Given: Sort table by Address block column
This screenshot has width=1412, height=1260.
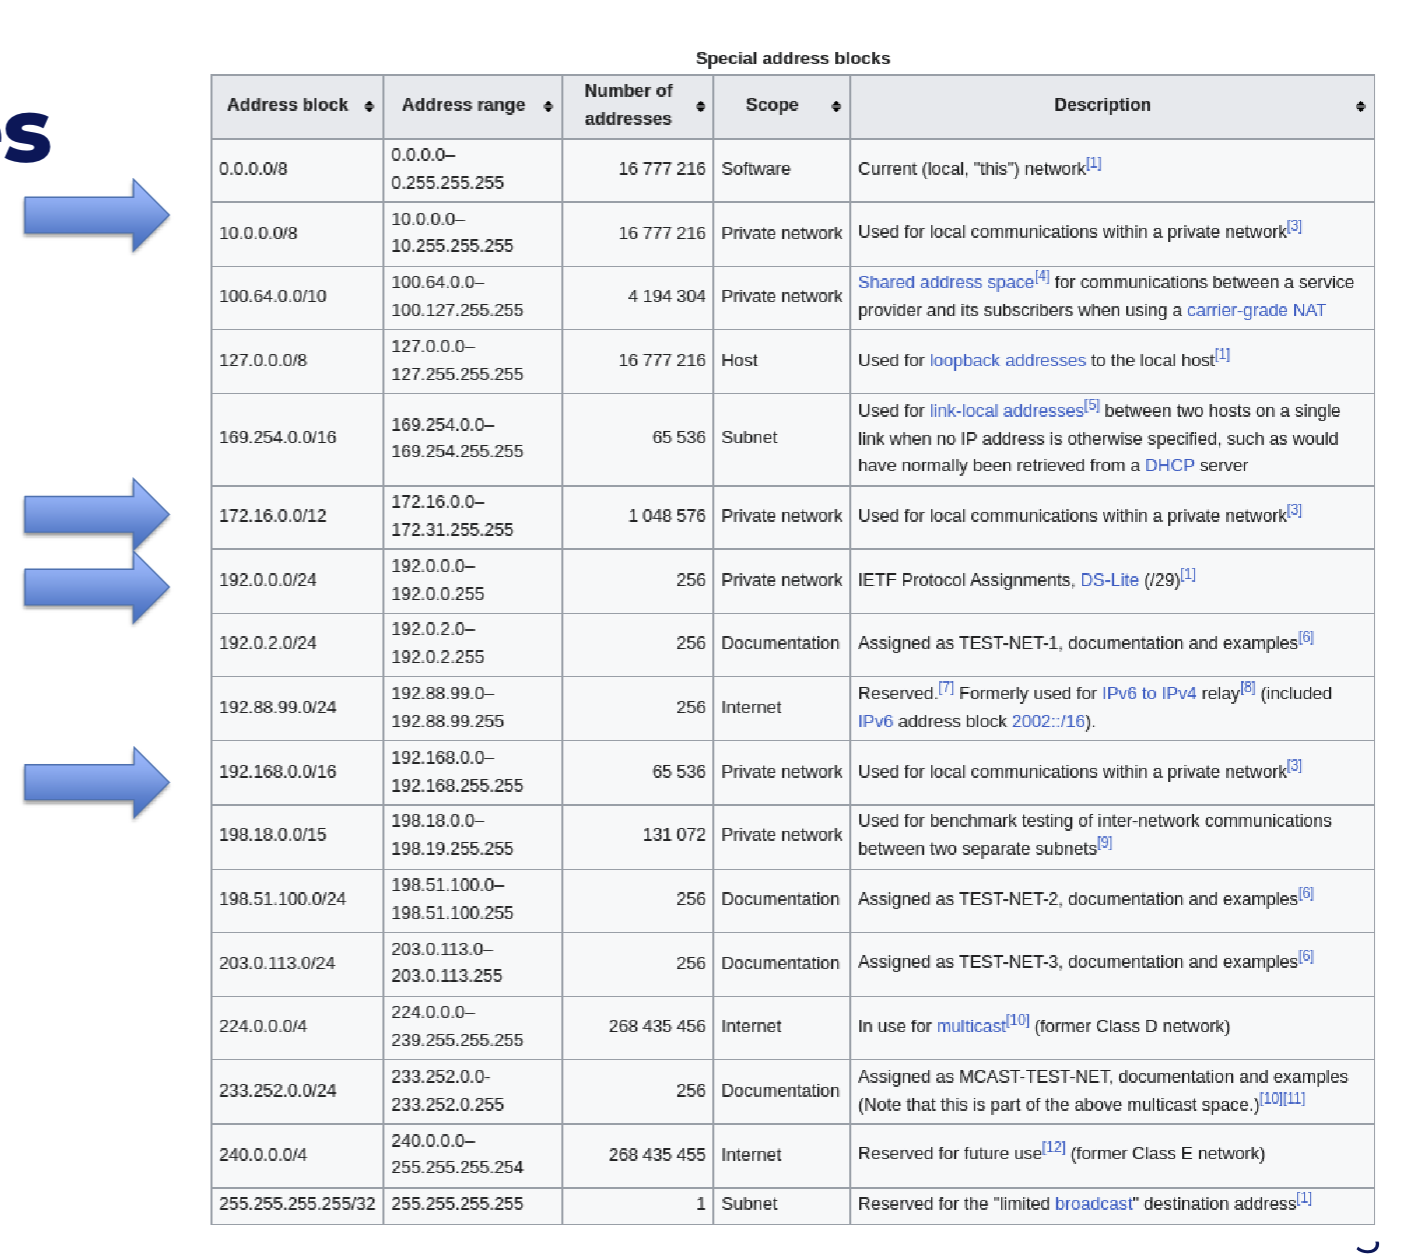Looking at the screenshot, I should pos(369,106).
